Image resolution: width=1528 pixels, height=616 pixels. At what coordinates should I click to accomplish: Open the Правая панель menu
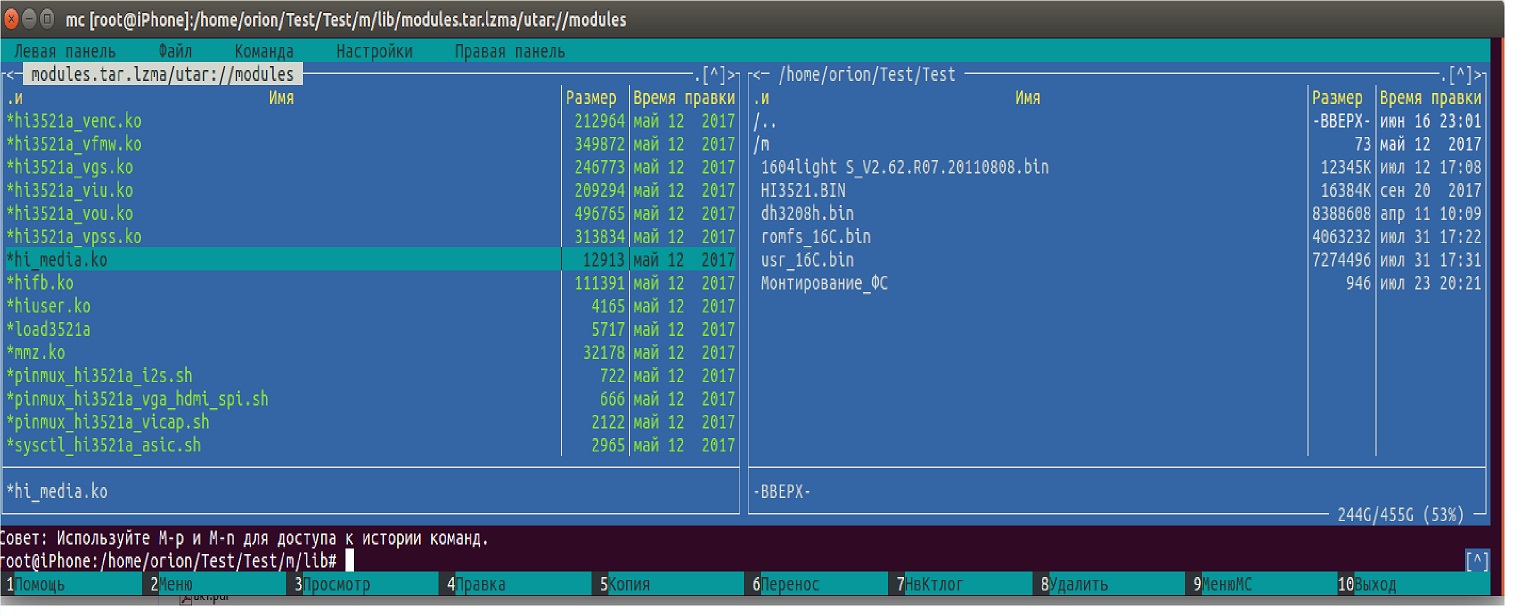click(x=509, y=51)
